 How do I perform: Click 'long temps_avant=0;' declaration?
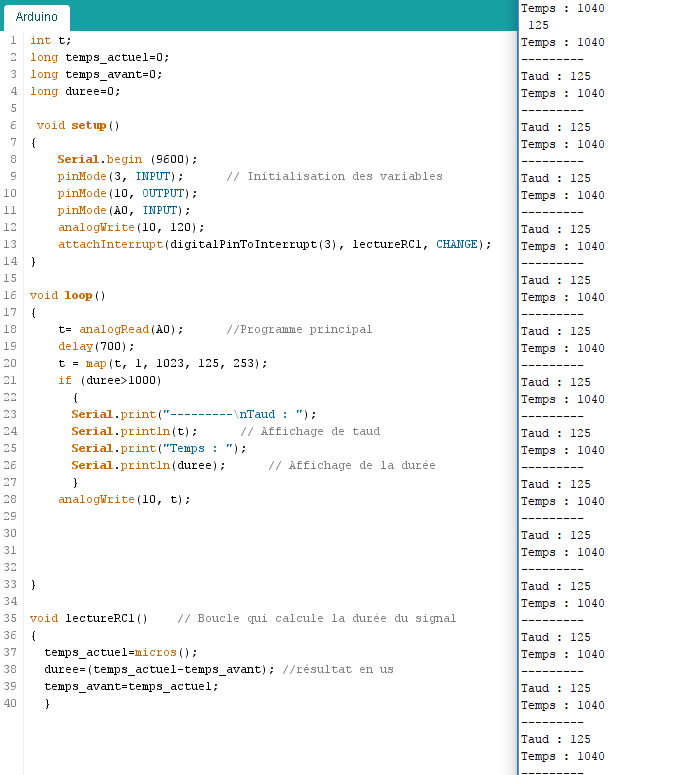(96, 74)
